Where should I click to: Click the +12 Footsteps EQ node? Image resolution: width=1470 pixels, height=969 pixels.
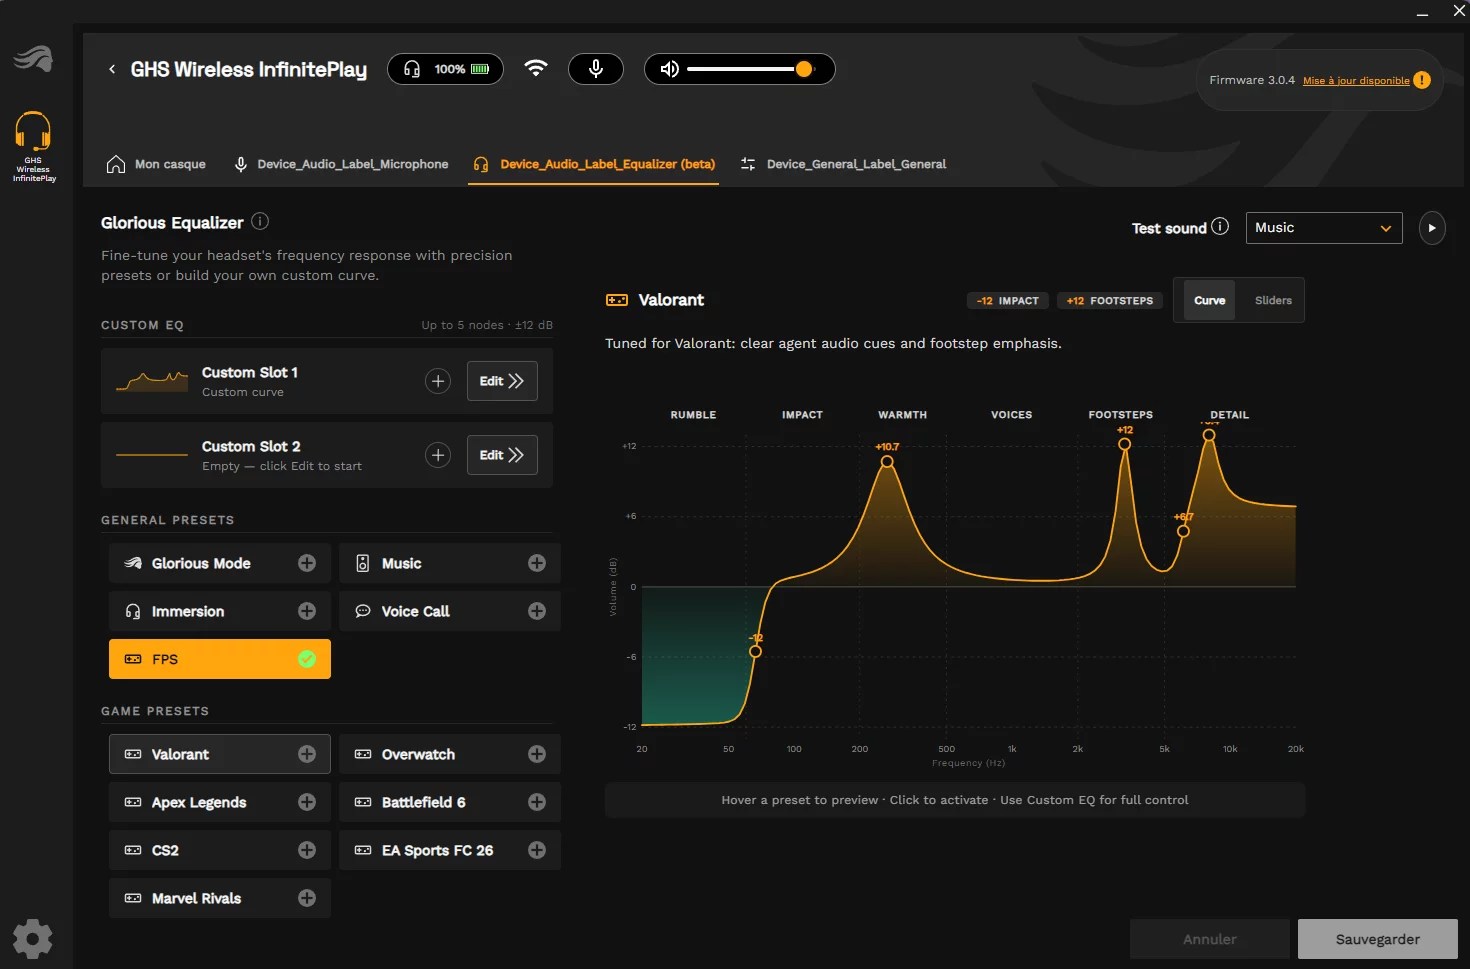coord(1125,444)
